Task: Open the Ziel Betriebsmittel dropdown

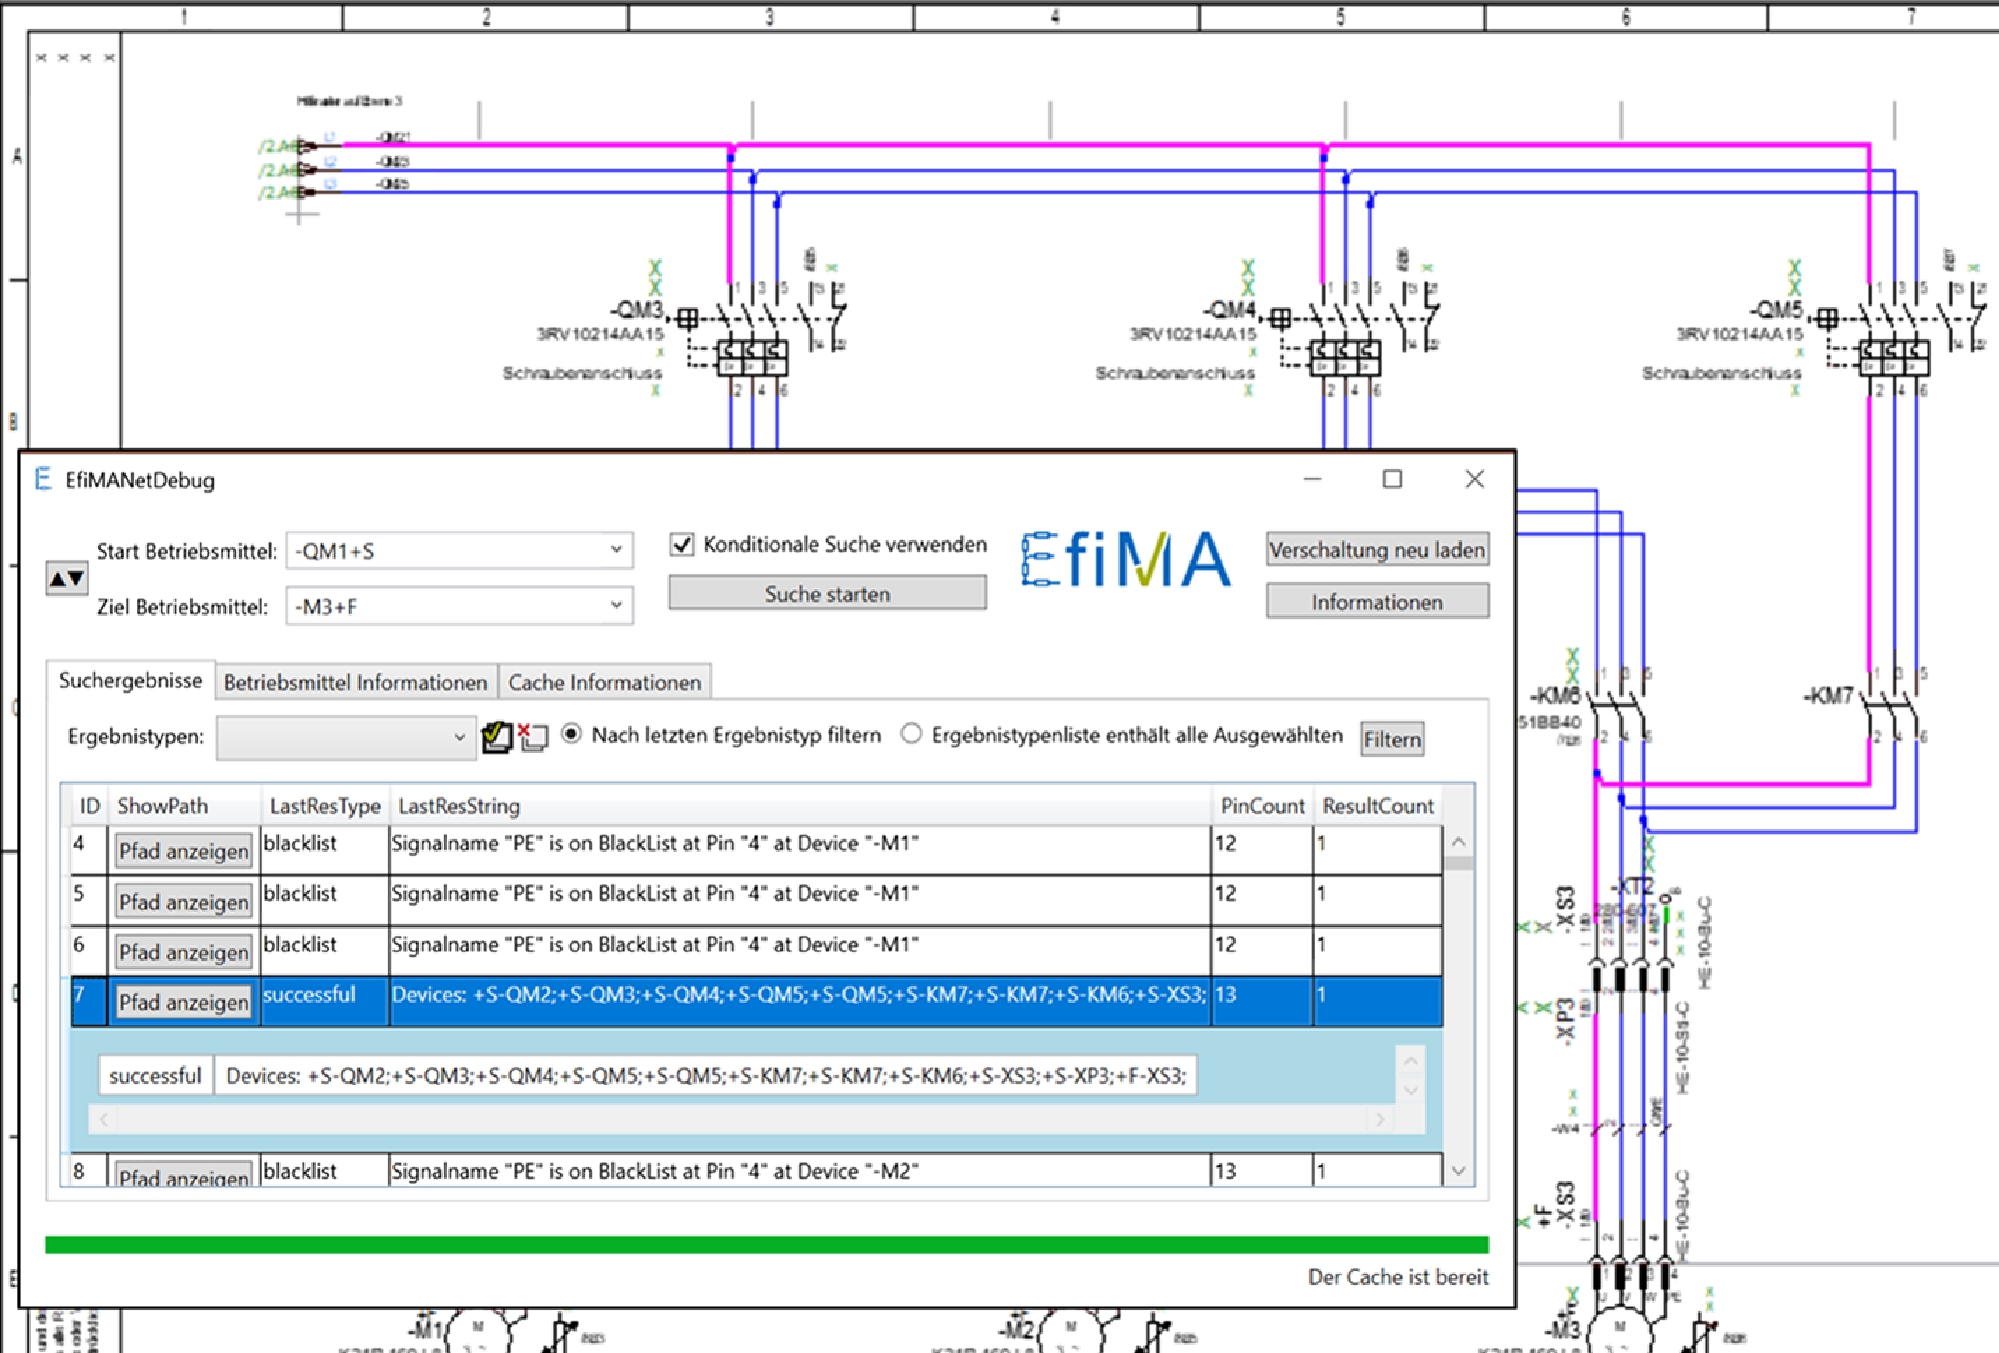Action: (616, 605)
